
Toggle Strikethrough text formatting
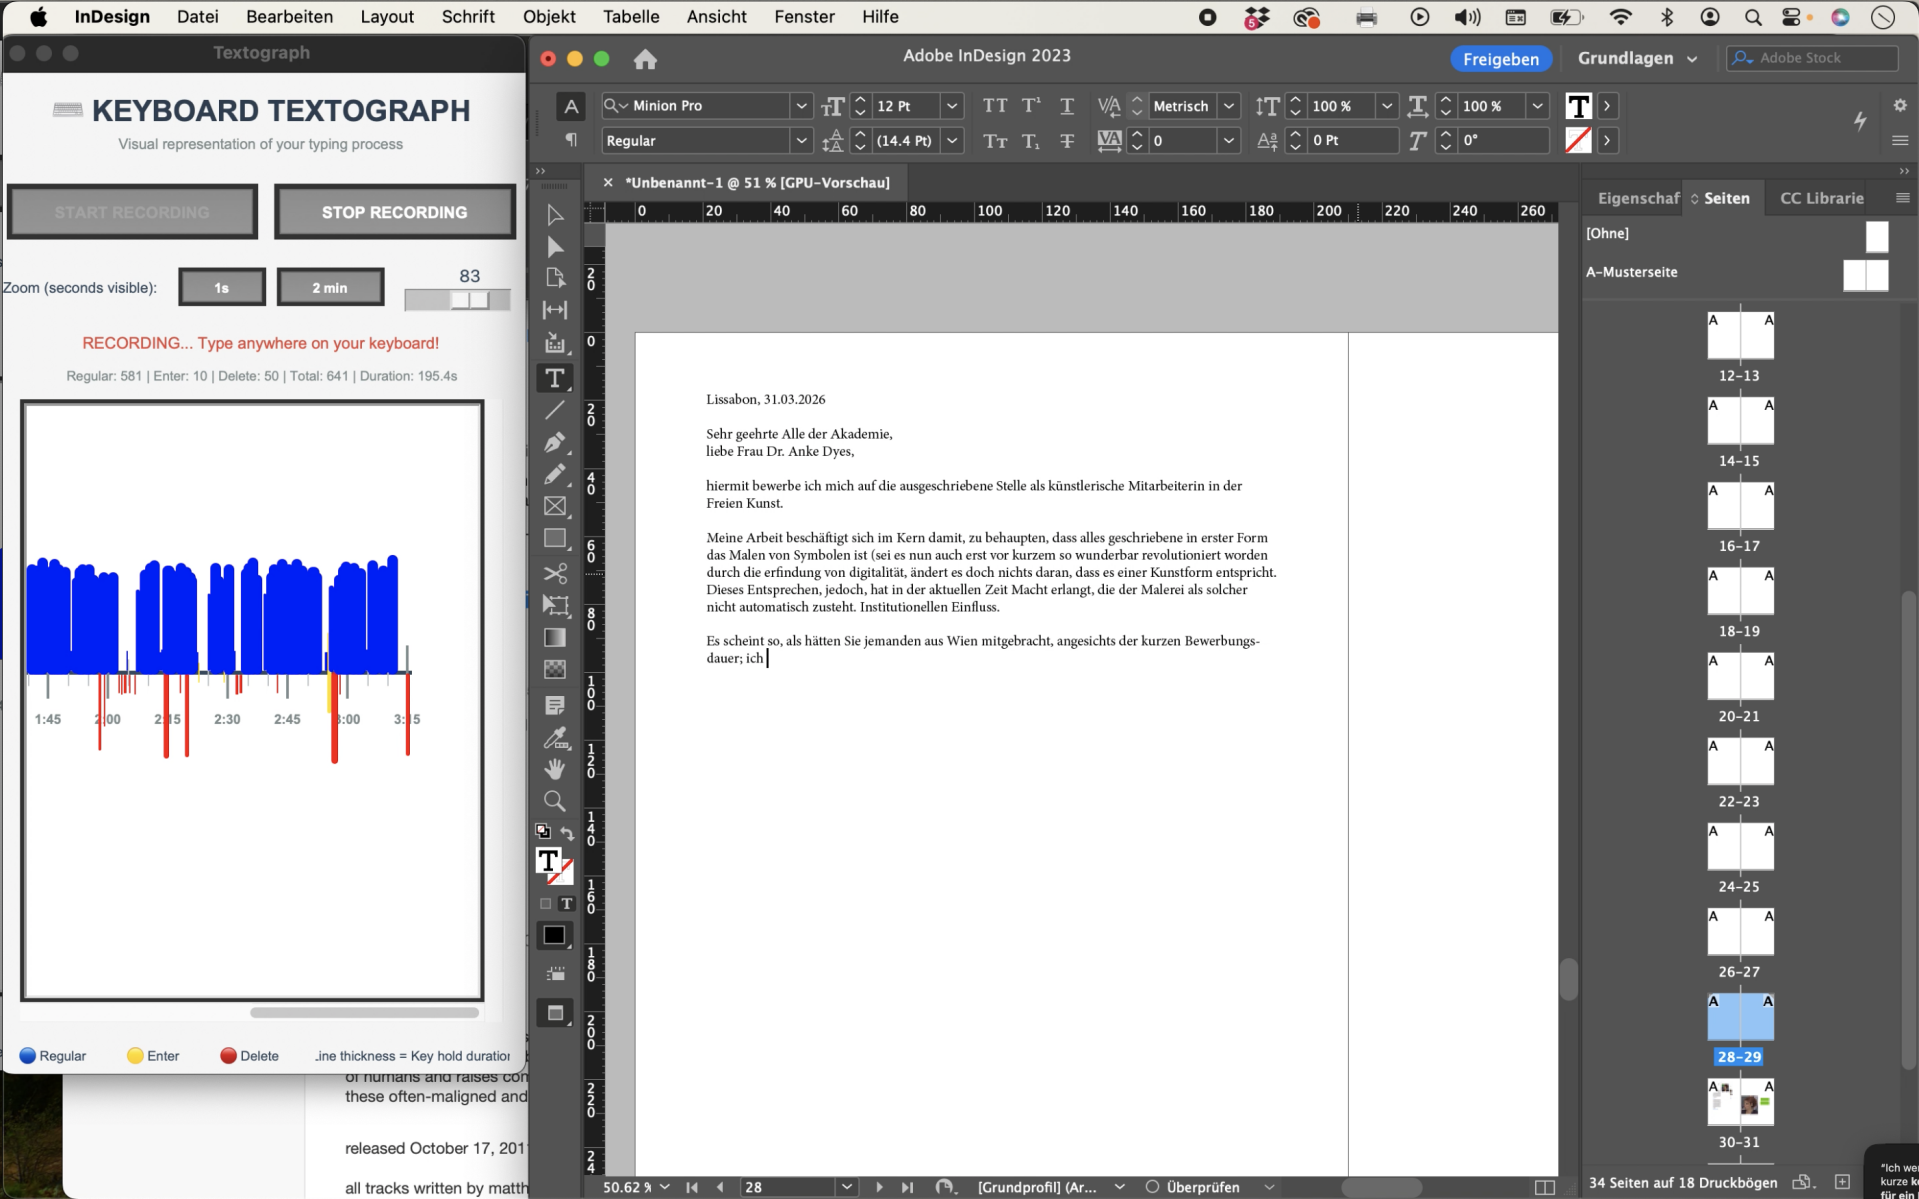tap(1067, 141)
